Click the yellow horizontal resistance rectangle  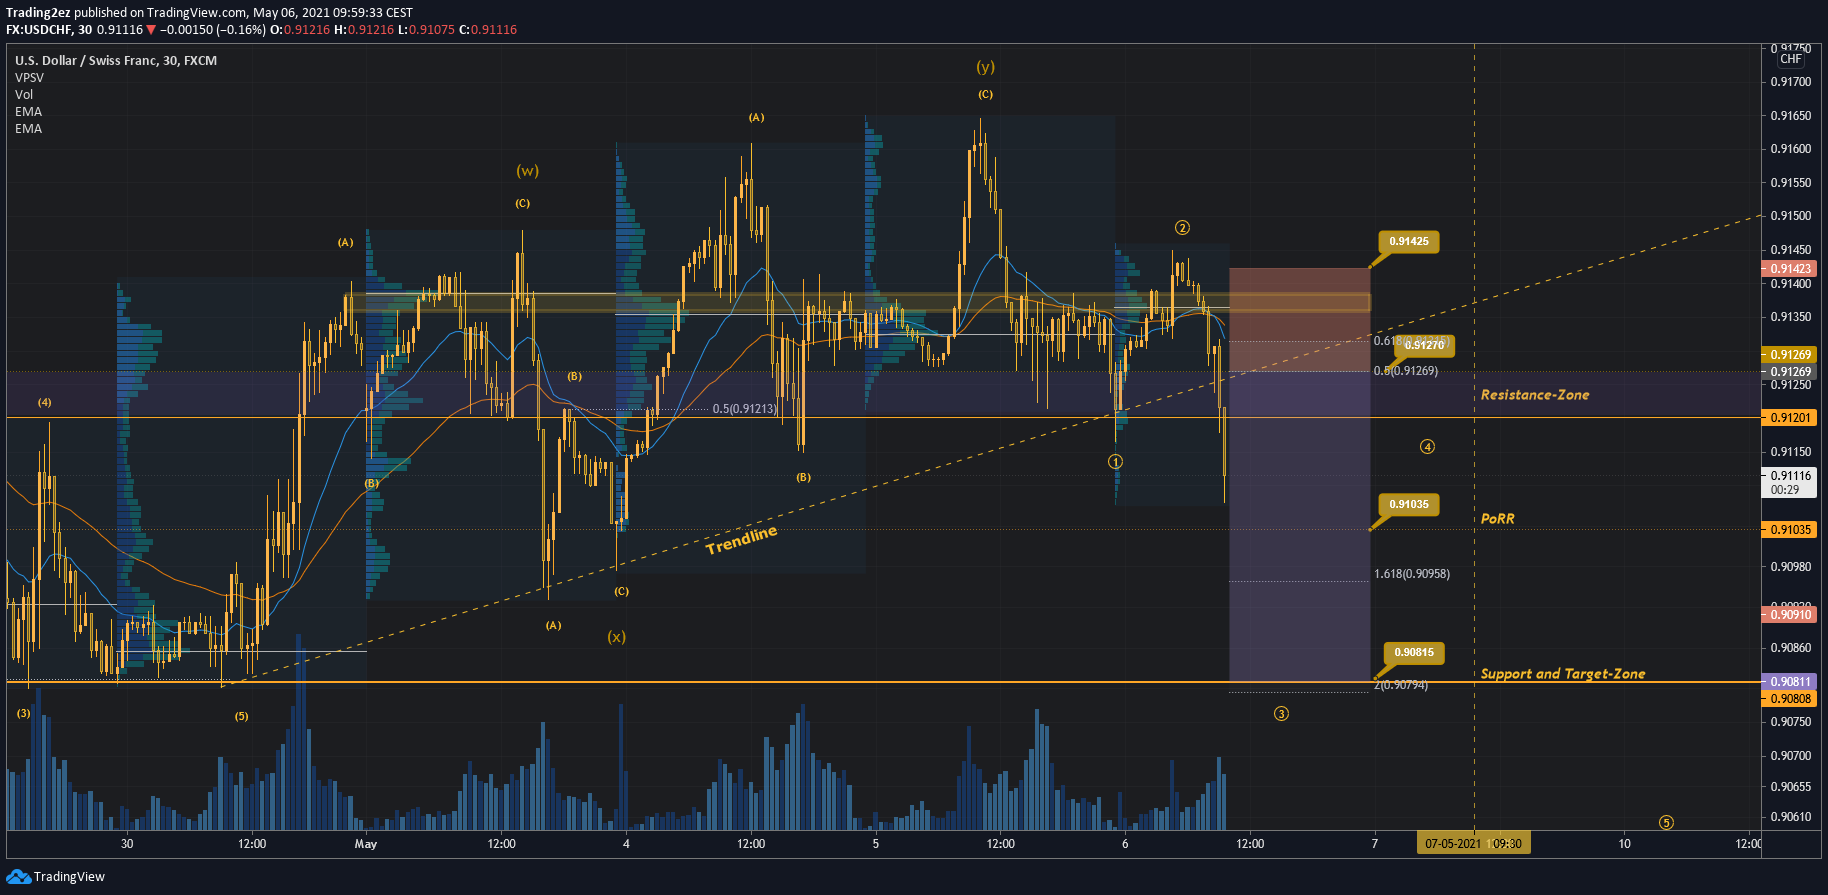click(x=857, y=303)
